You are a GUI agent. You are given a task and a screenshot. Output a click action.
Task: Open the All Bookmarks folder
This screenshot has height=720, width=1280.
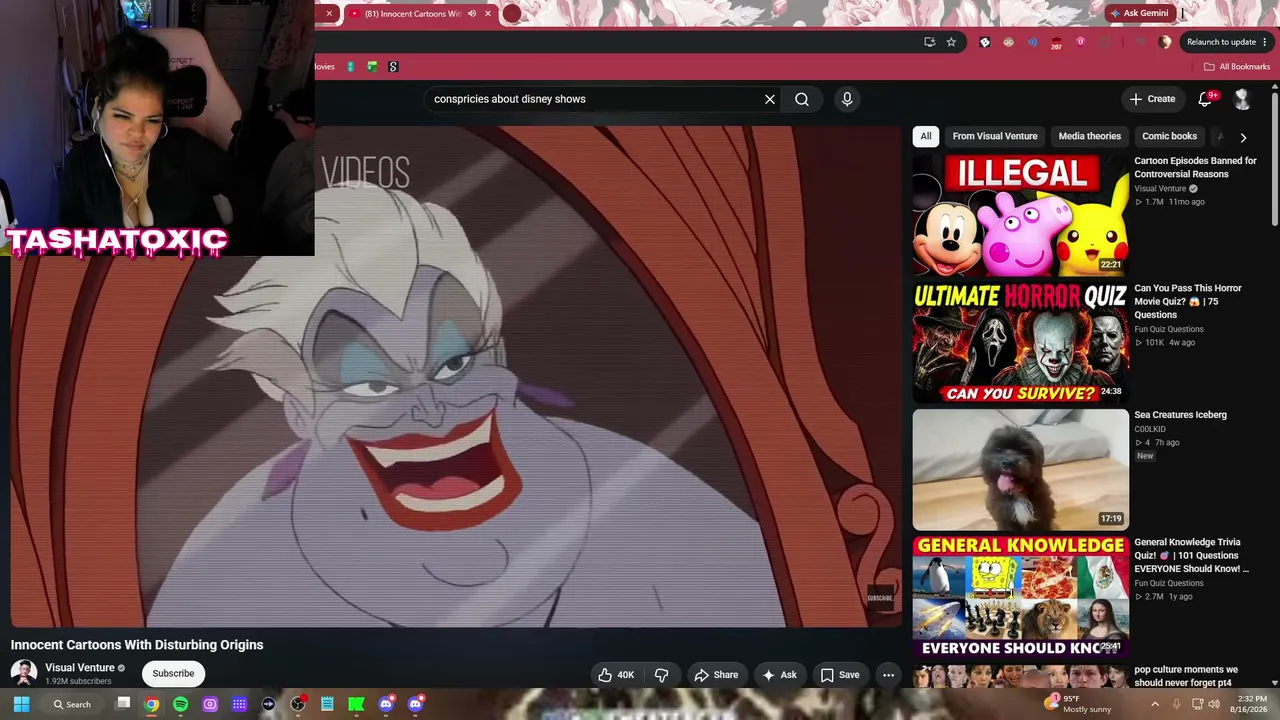(x=1236, y=67)
